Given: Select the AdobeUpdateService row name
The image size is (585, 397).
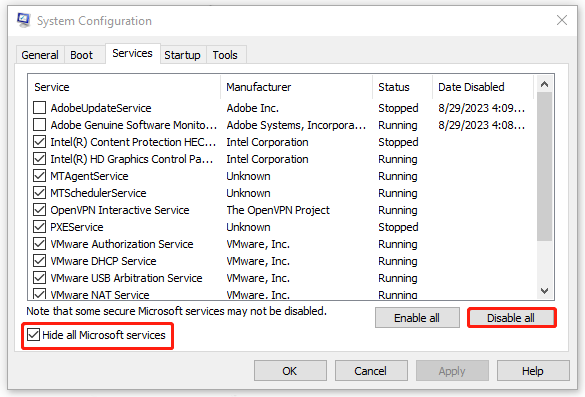Looking at the screenshot, I should [x=101, y=108].
